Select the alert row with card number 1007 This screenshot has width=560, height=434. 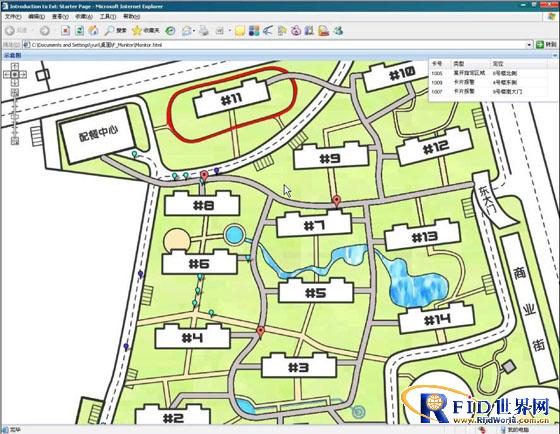pos(488,91)
